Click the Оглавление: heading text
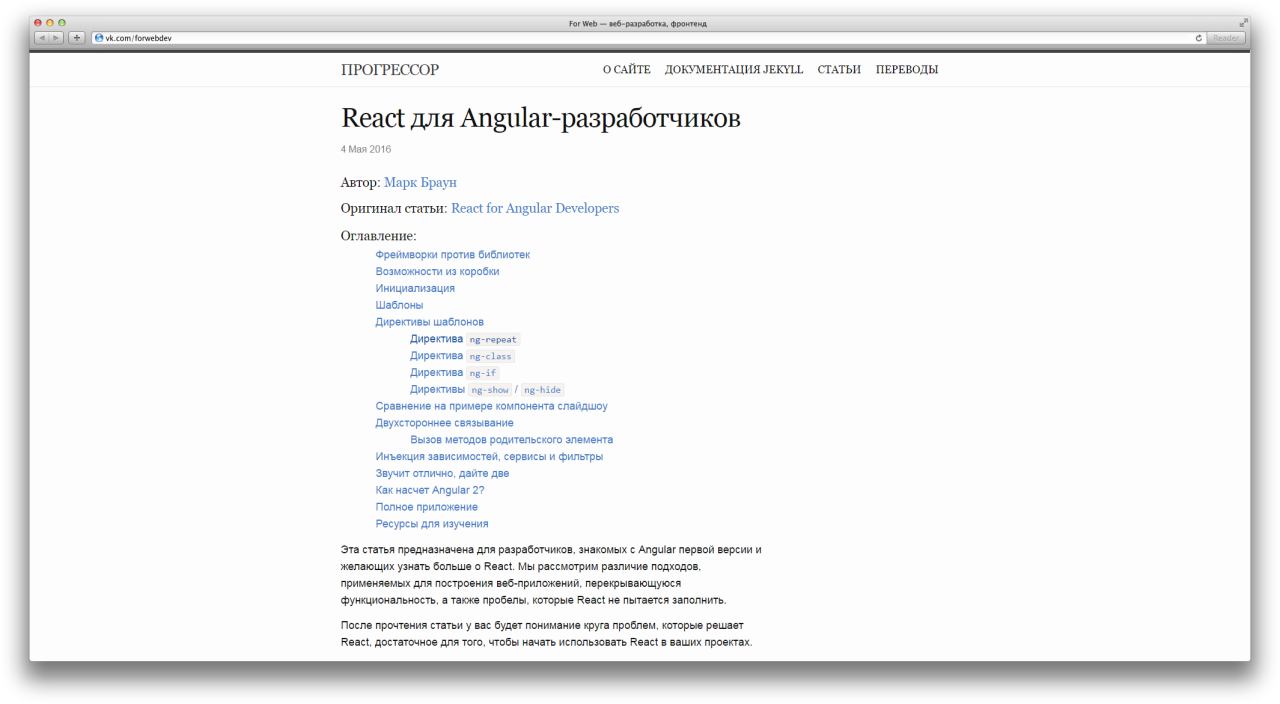 [379, 236]
